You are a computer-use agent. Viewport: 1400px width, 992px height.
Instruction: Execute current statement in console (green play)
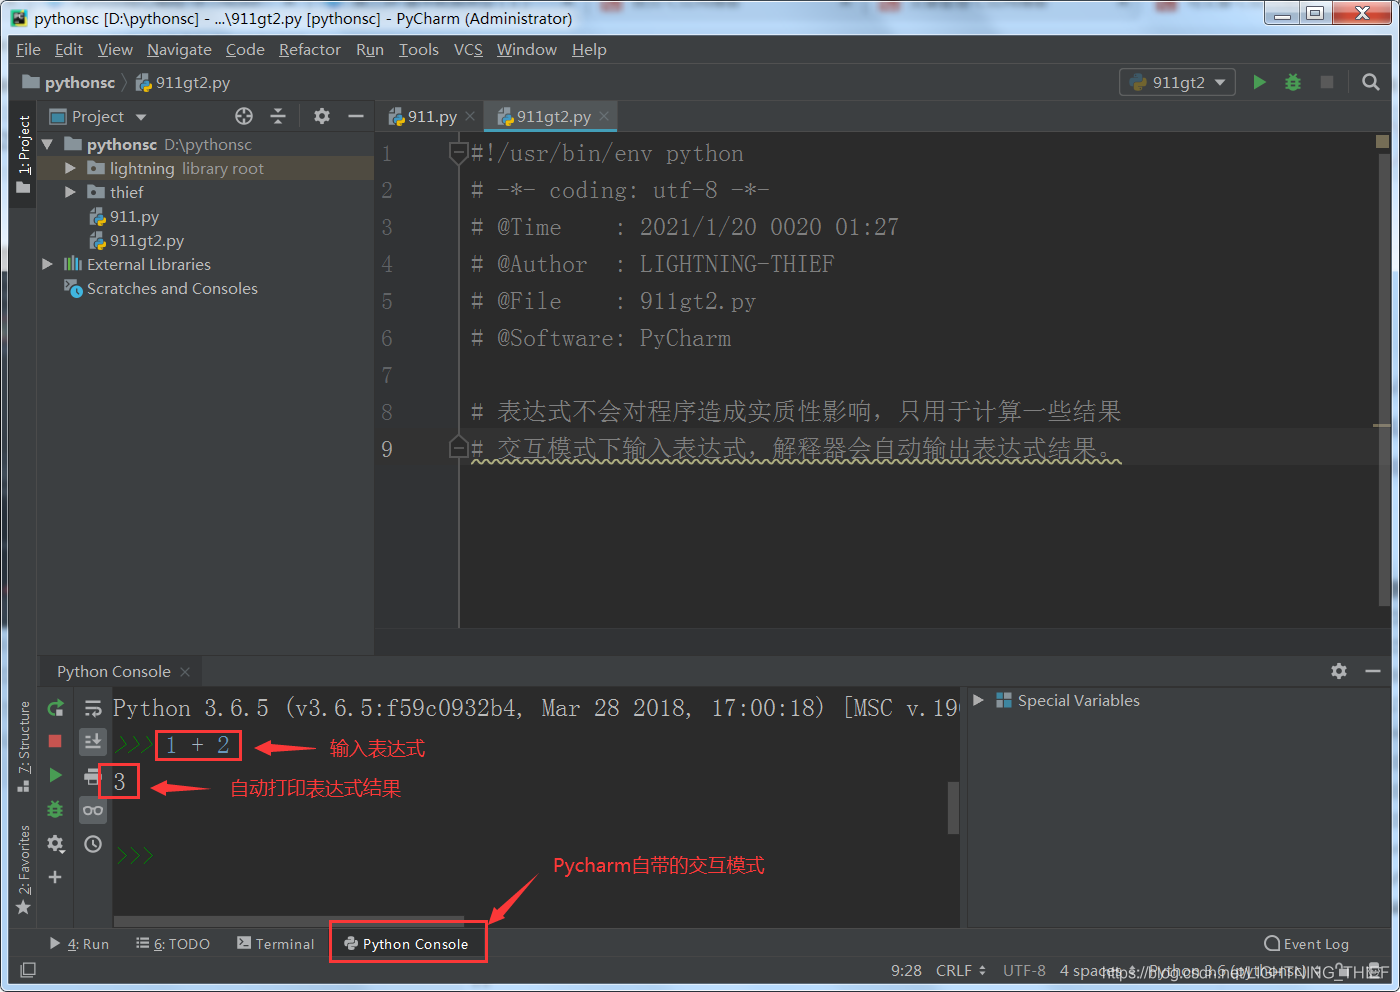tap(56, 775)
